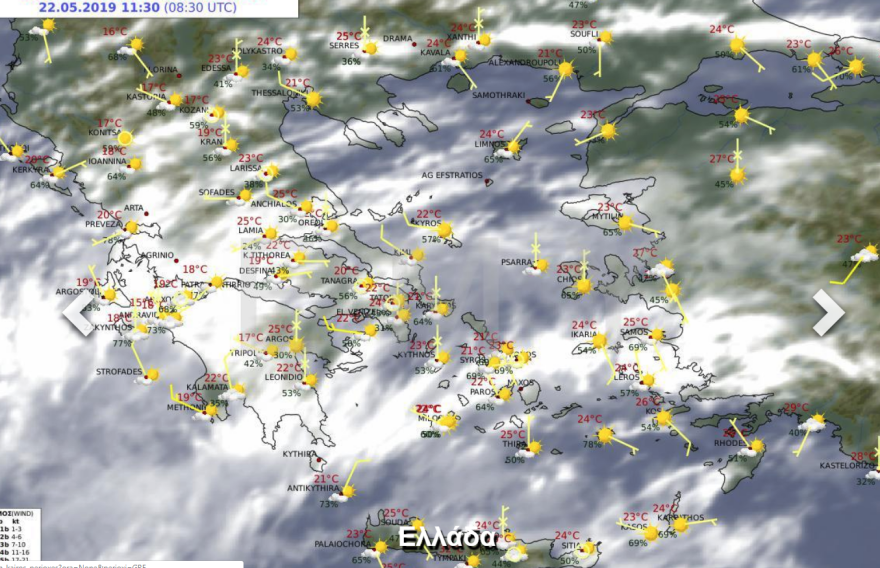The width and height of the screenshot is (880, 568).
Task: Select the Skyros sun icon
Action: coord(444,230)
